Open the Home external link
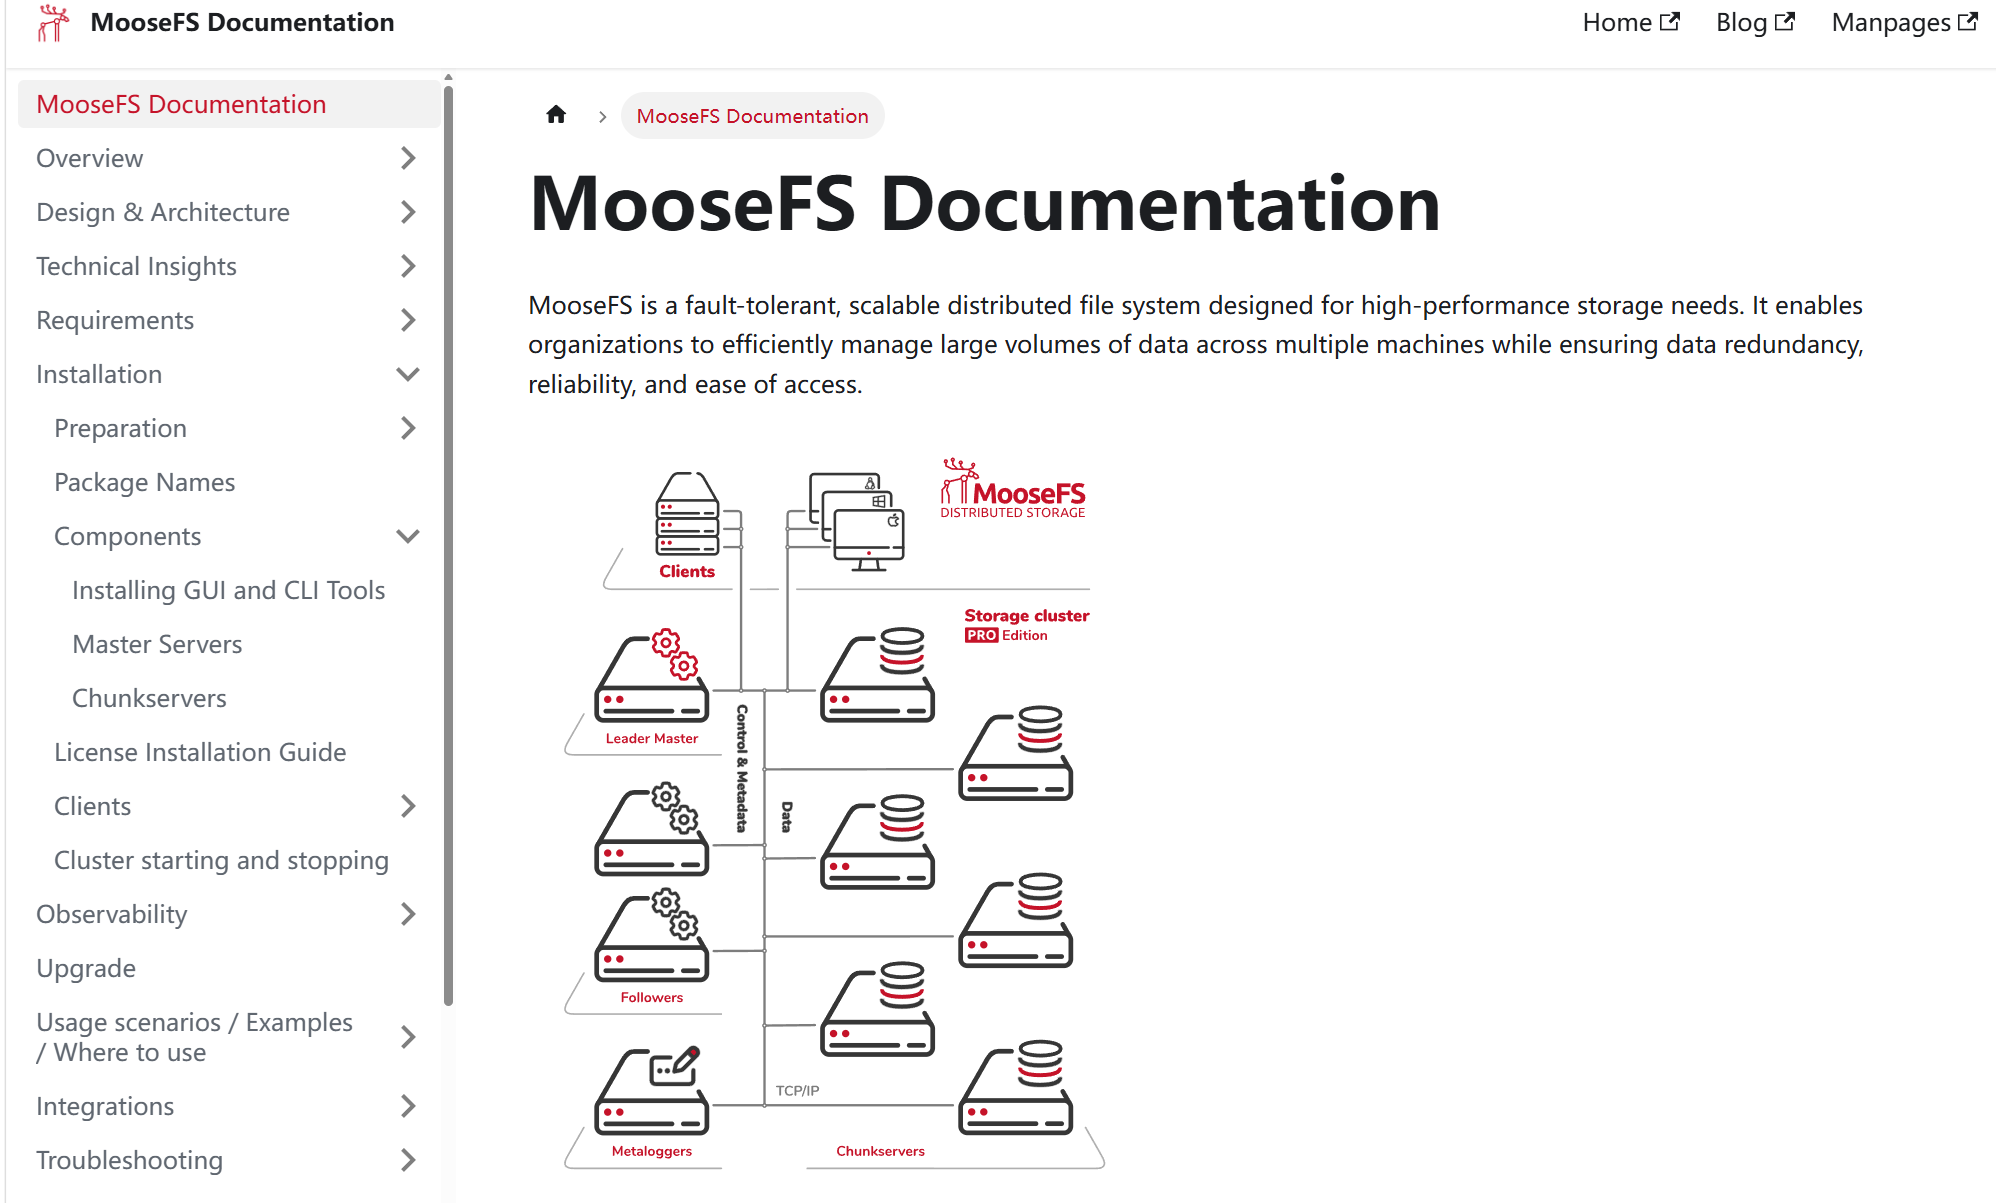1996x1203 pixels. (1631, 22)
